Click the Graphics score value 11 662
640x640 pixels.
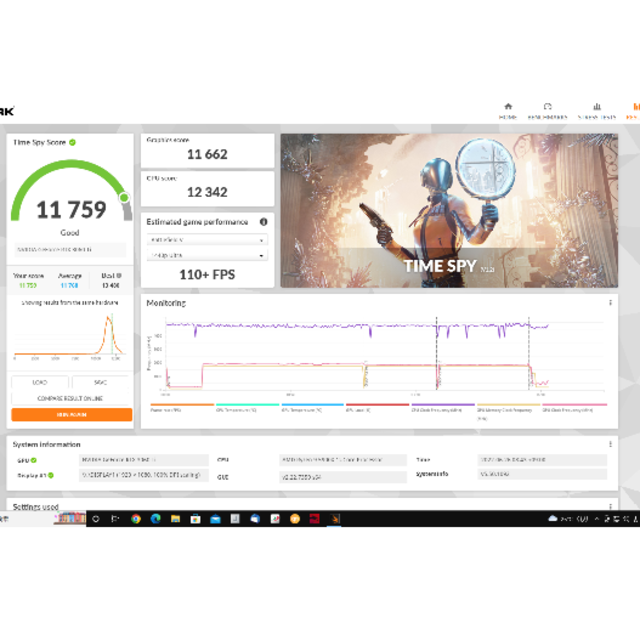207,154
